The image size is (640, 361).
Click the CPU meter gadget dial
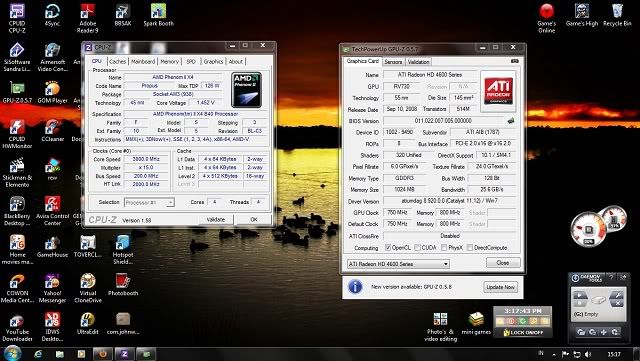click(x=588, y=230)
